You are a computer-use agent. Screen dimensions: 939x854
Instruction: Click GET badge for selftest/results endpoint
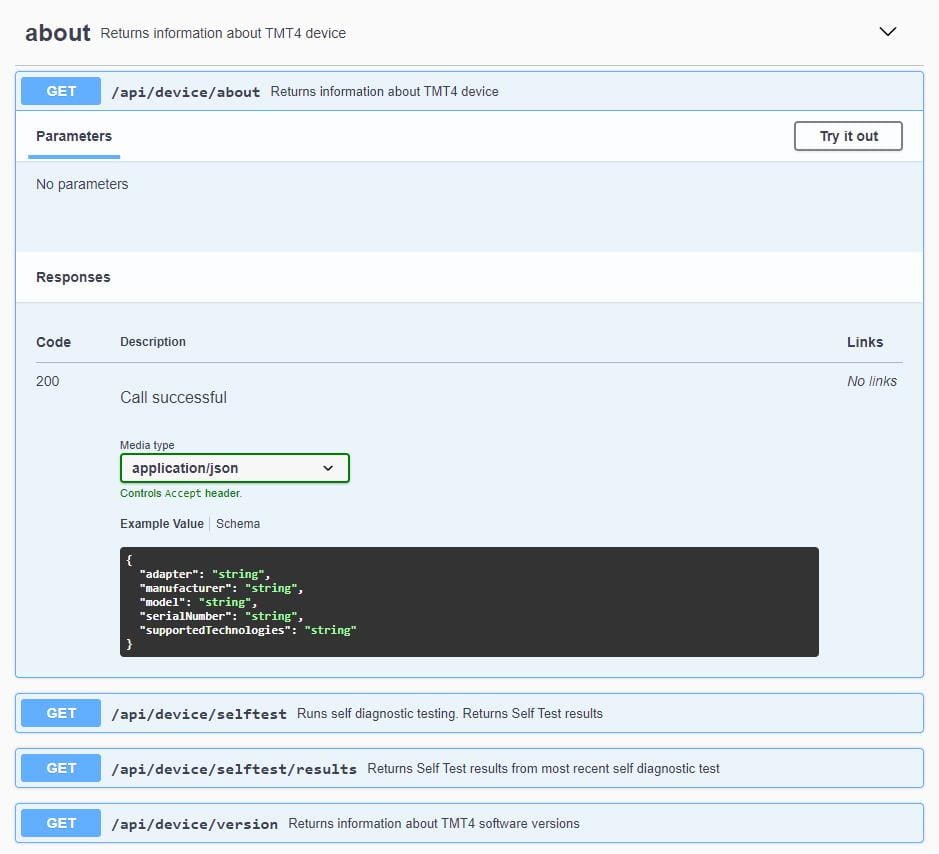pyautogui.click(x=61, y=768)
